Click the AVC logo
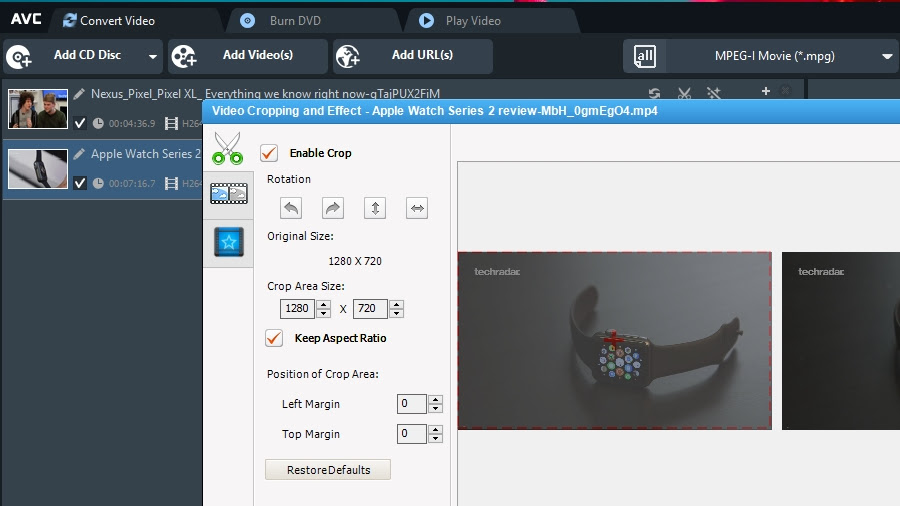 coord(26,19)
